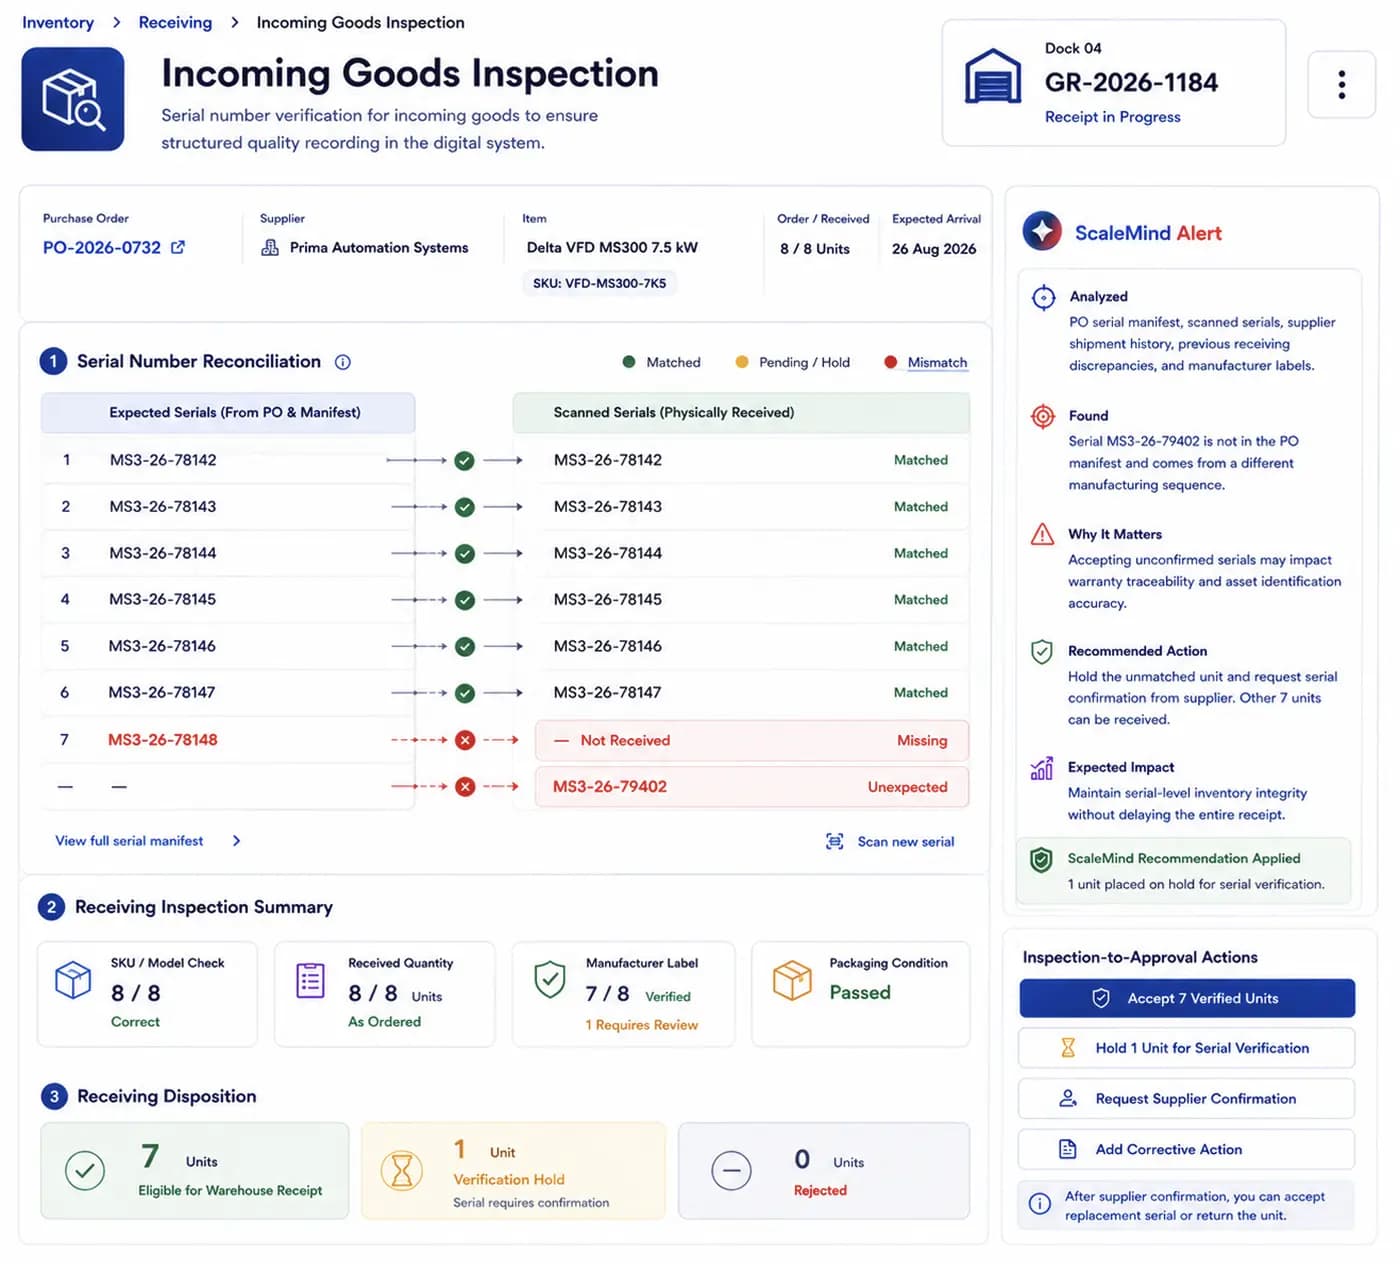This screenshot has width=1400, height=1264.
Task: Click the Expected Impact chart icon
Action: pos(1042,768)
